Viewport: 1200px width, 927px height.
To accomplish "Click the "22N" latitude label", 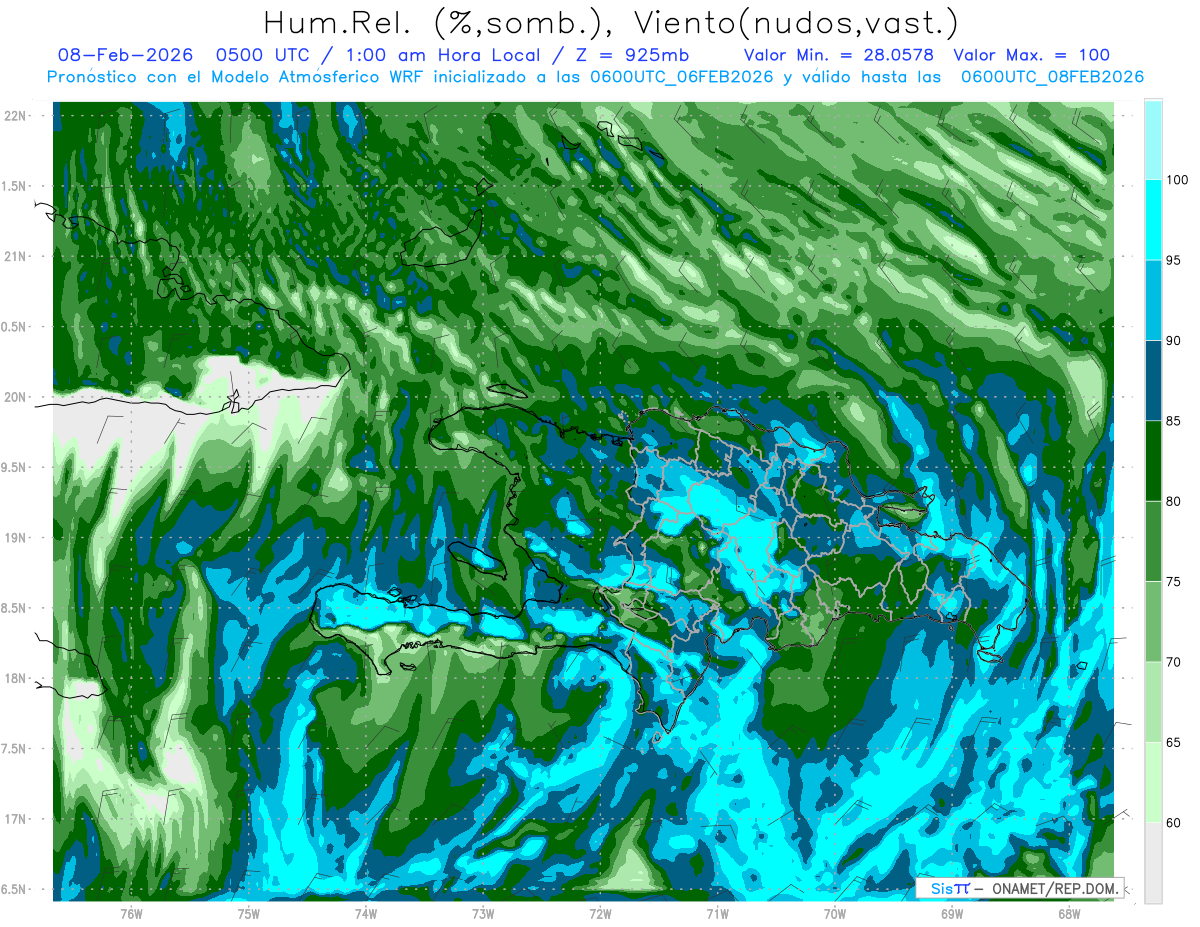I will (15, 116).
